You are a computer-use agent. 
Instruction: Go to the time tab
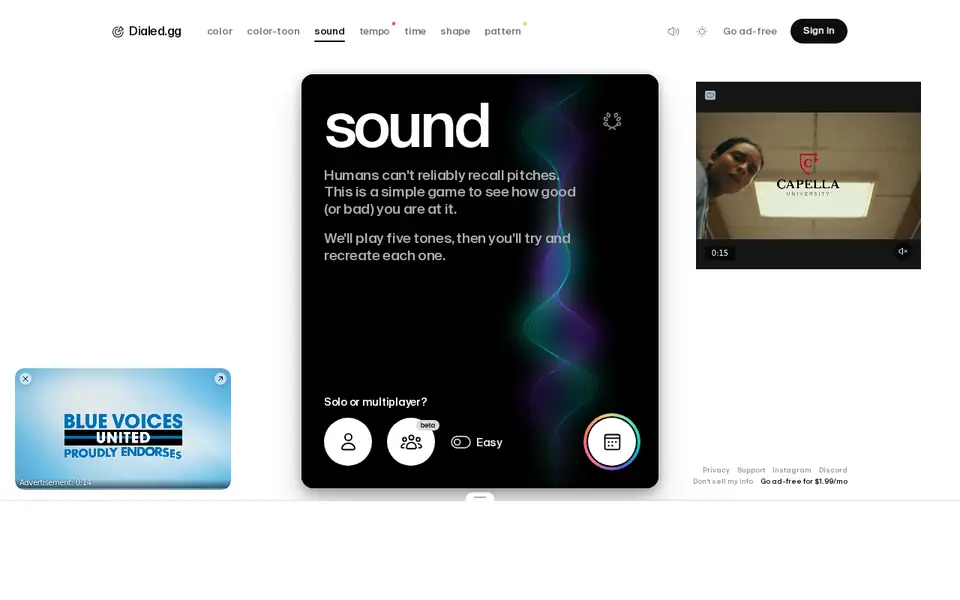[415, 31]
